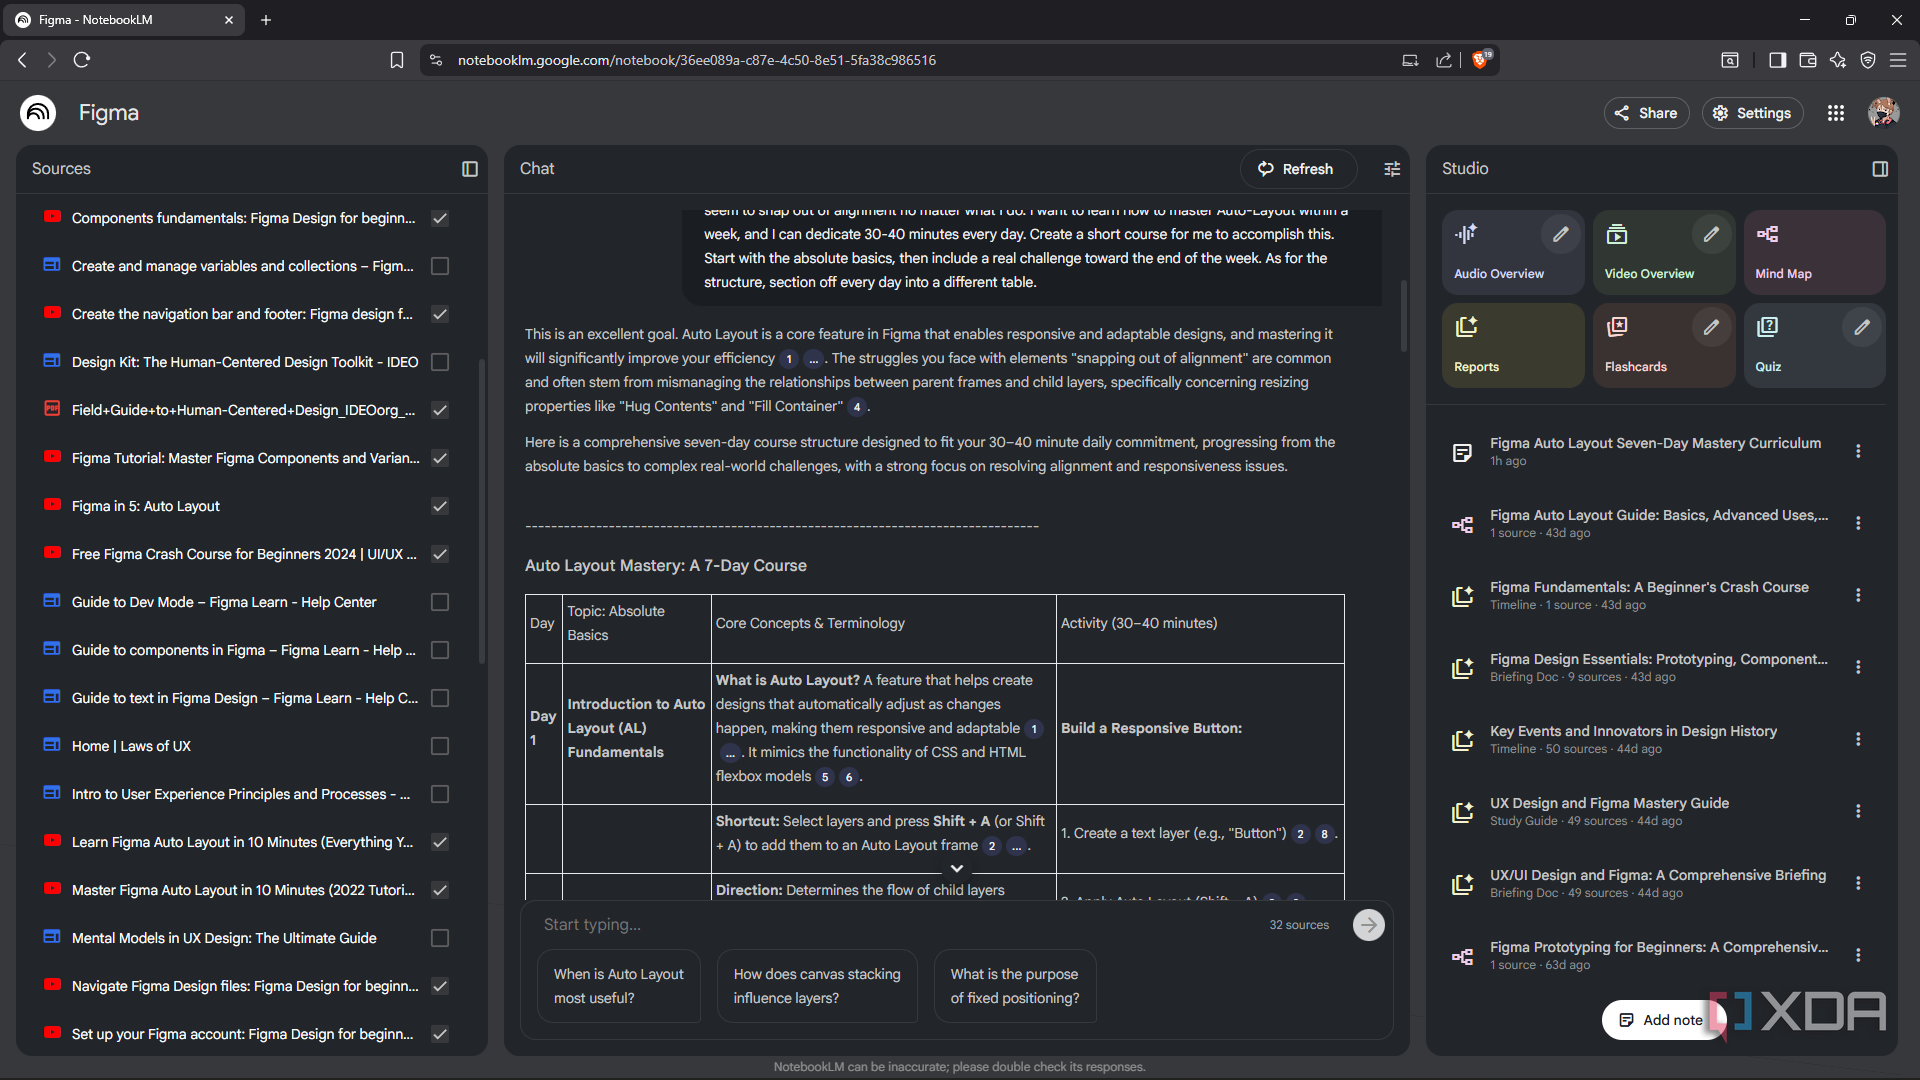Screen dimensions: 1920x1080
Task: Check Create and manage variables source
Action: point(440,266)
